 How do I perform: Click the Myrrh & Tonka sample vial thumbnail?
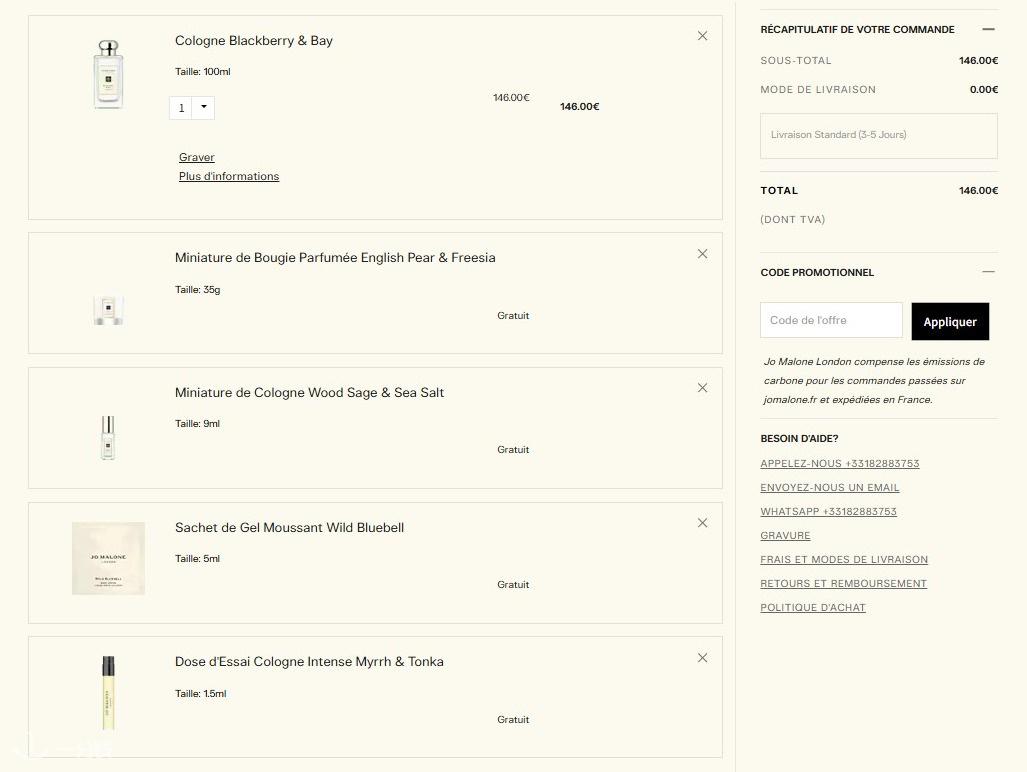coord(108,693)
